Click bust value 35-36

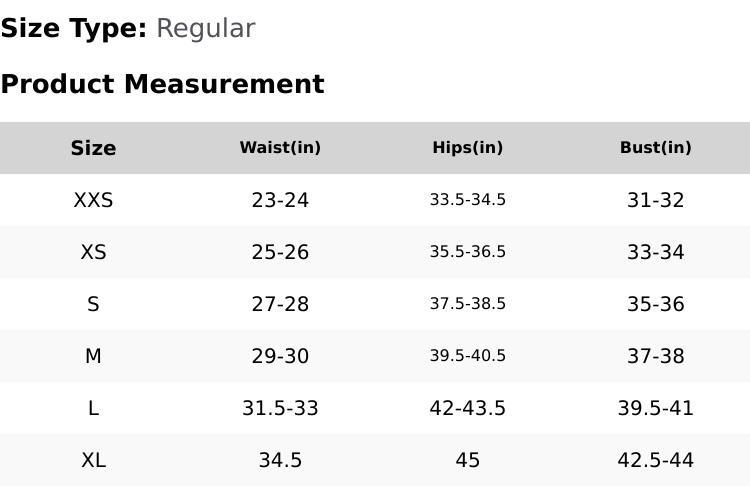655,304
